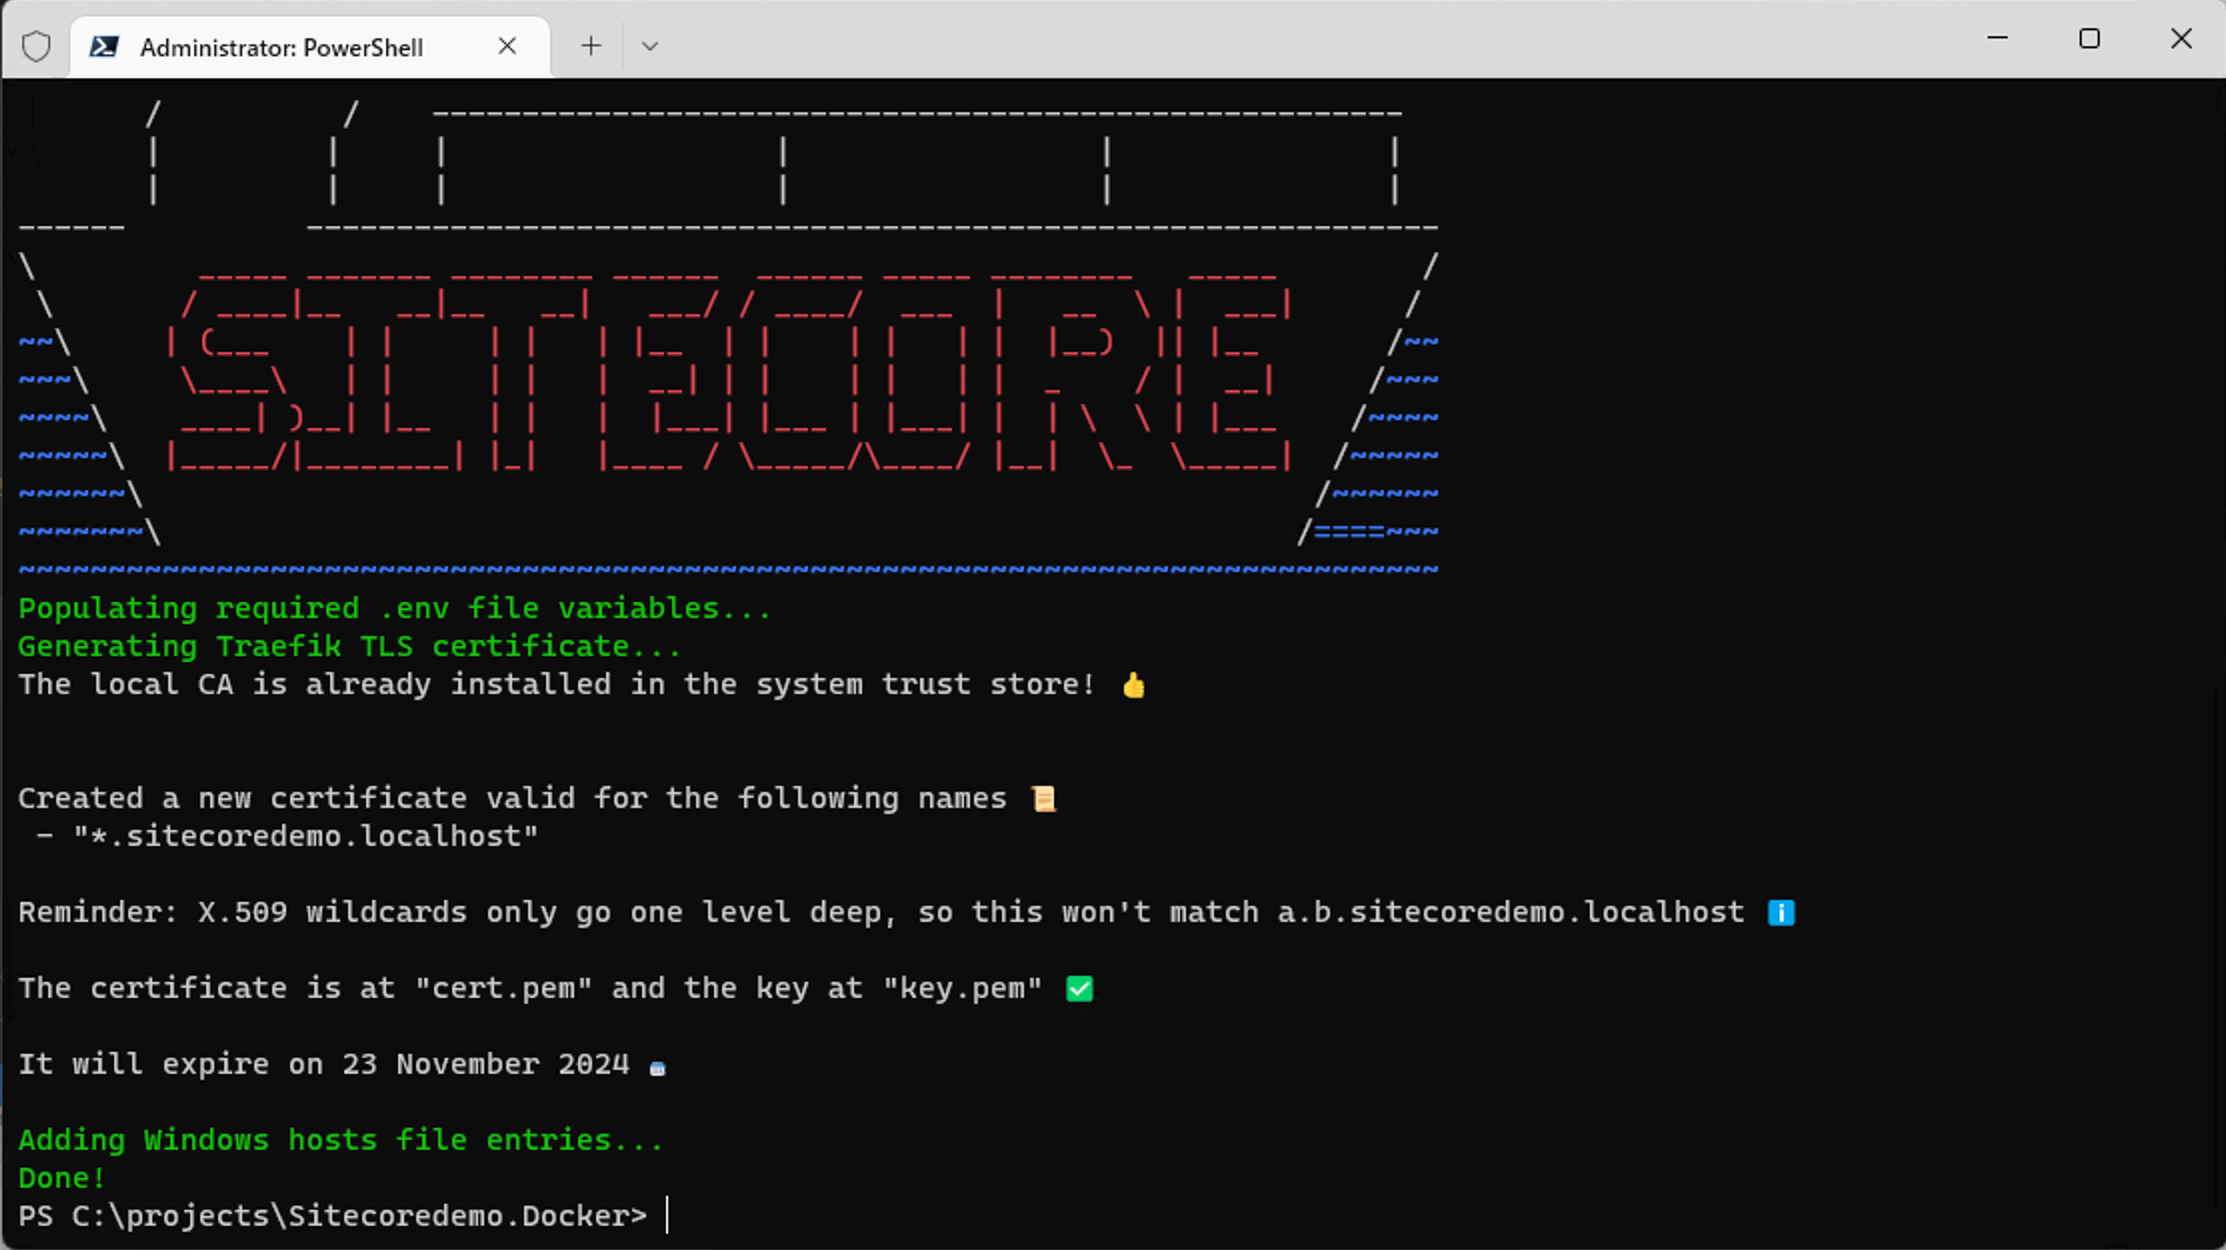Expand the new tab profile dropdown
2226x1250 pixels.
(x=650, y=46)
